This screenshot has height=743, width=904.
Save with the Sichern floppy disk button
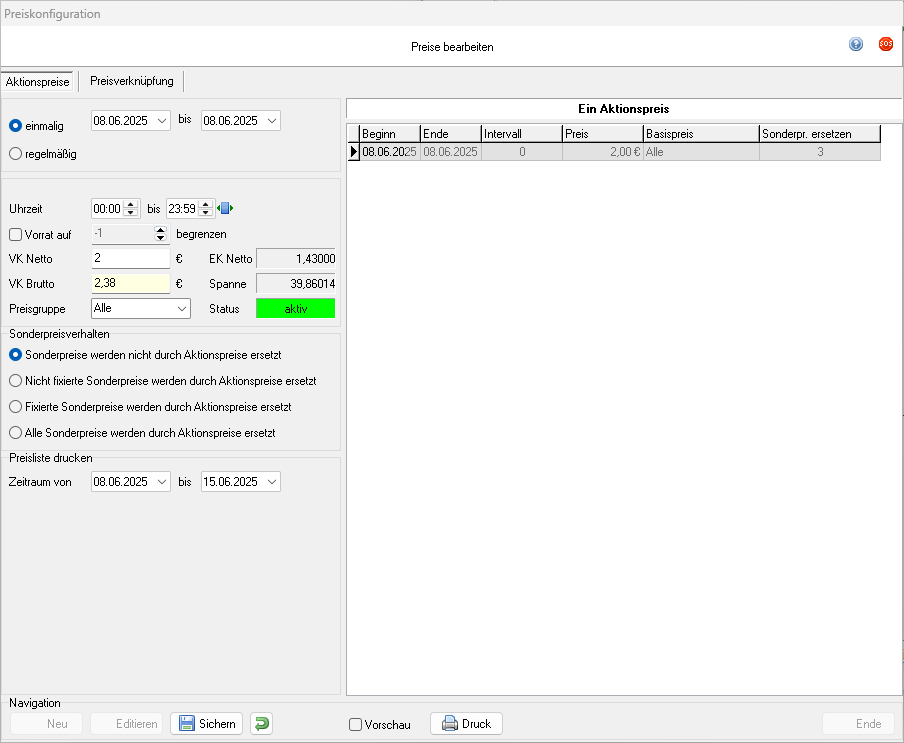coord(207,723)
